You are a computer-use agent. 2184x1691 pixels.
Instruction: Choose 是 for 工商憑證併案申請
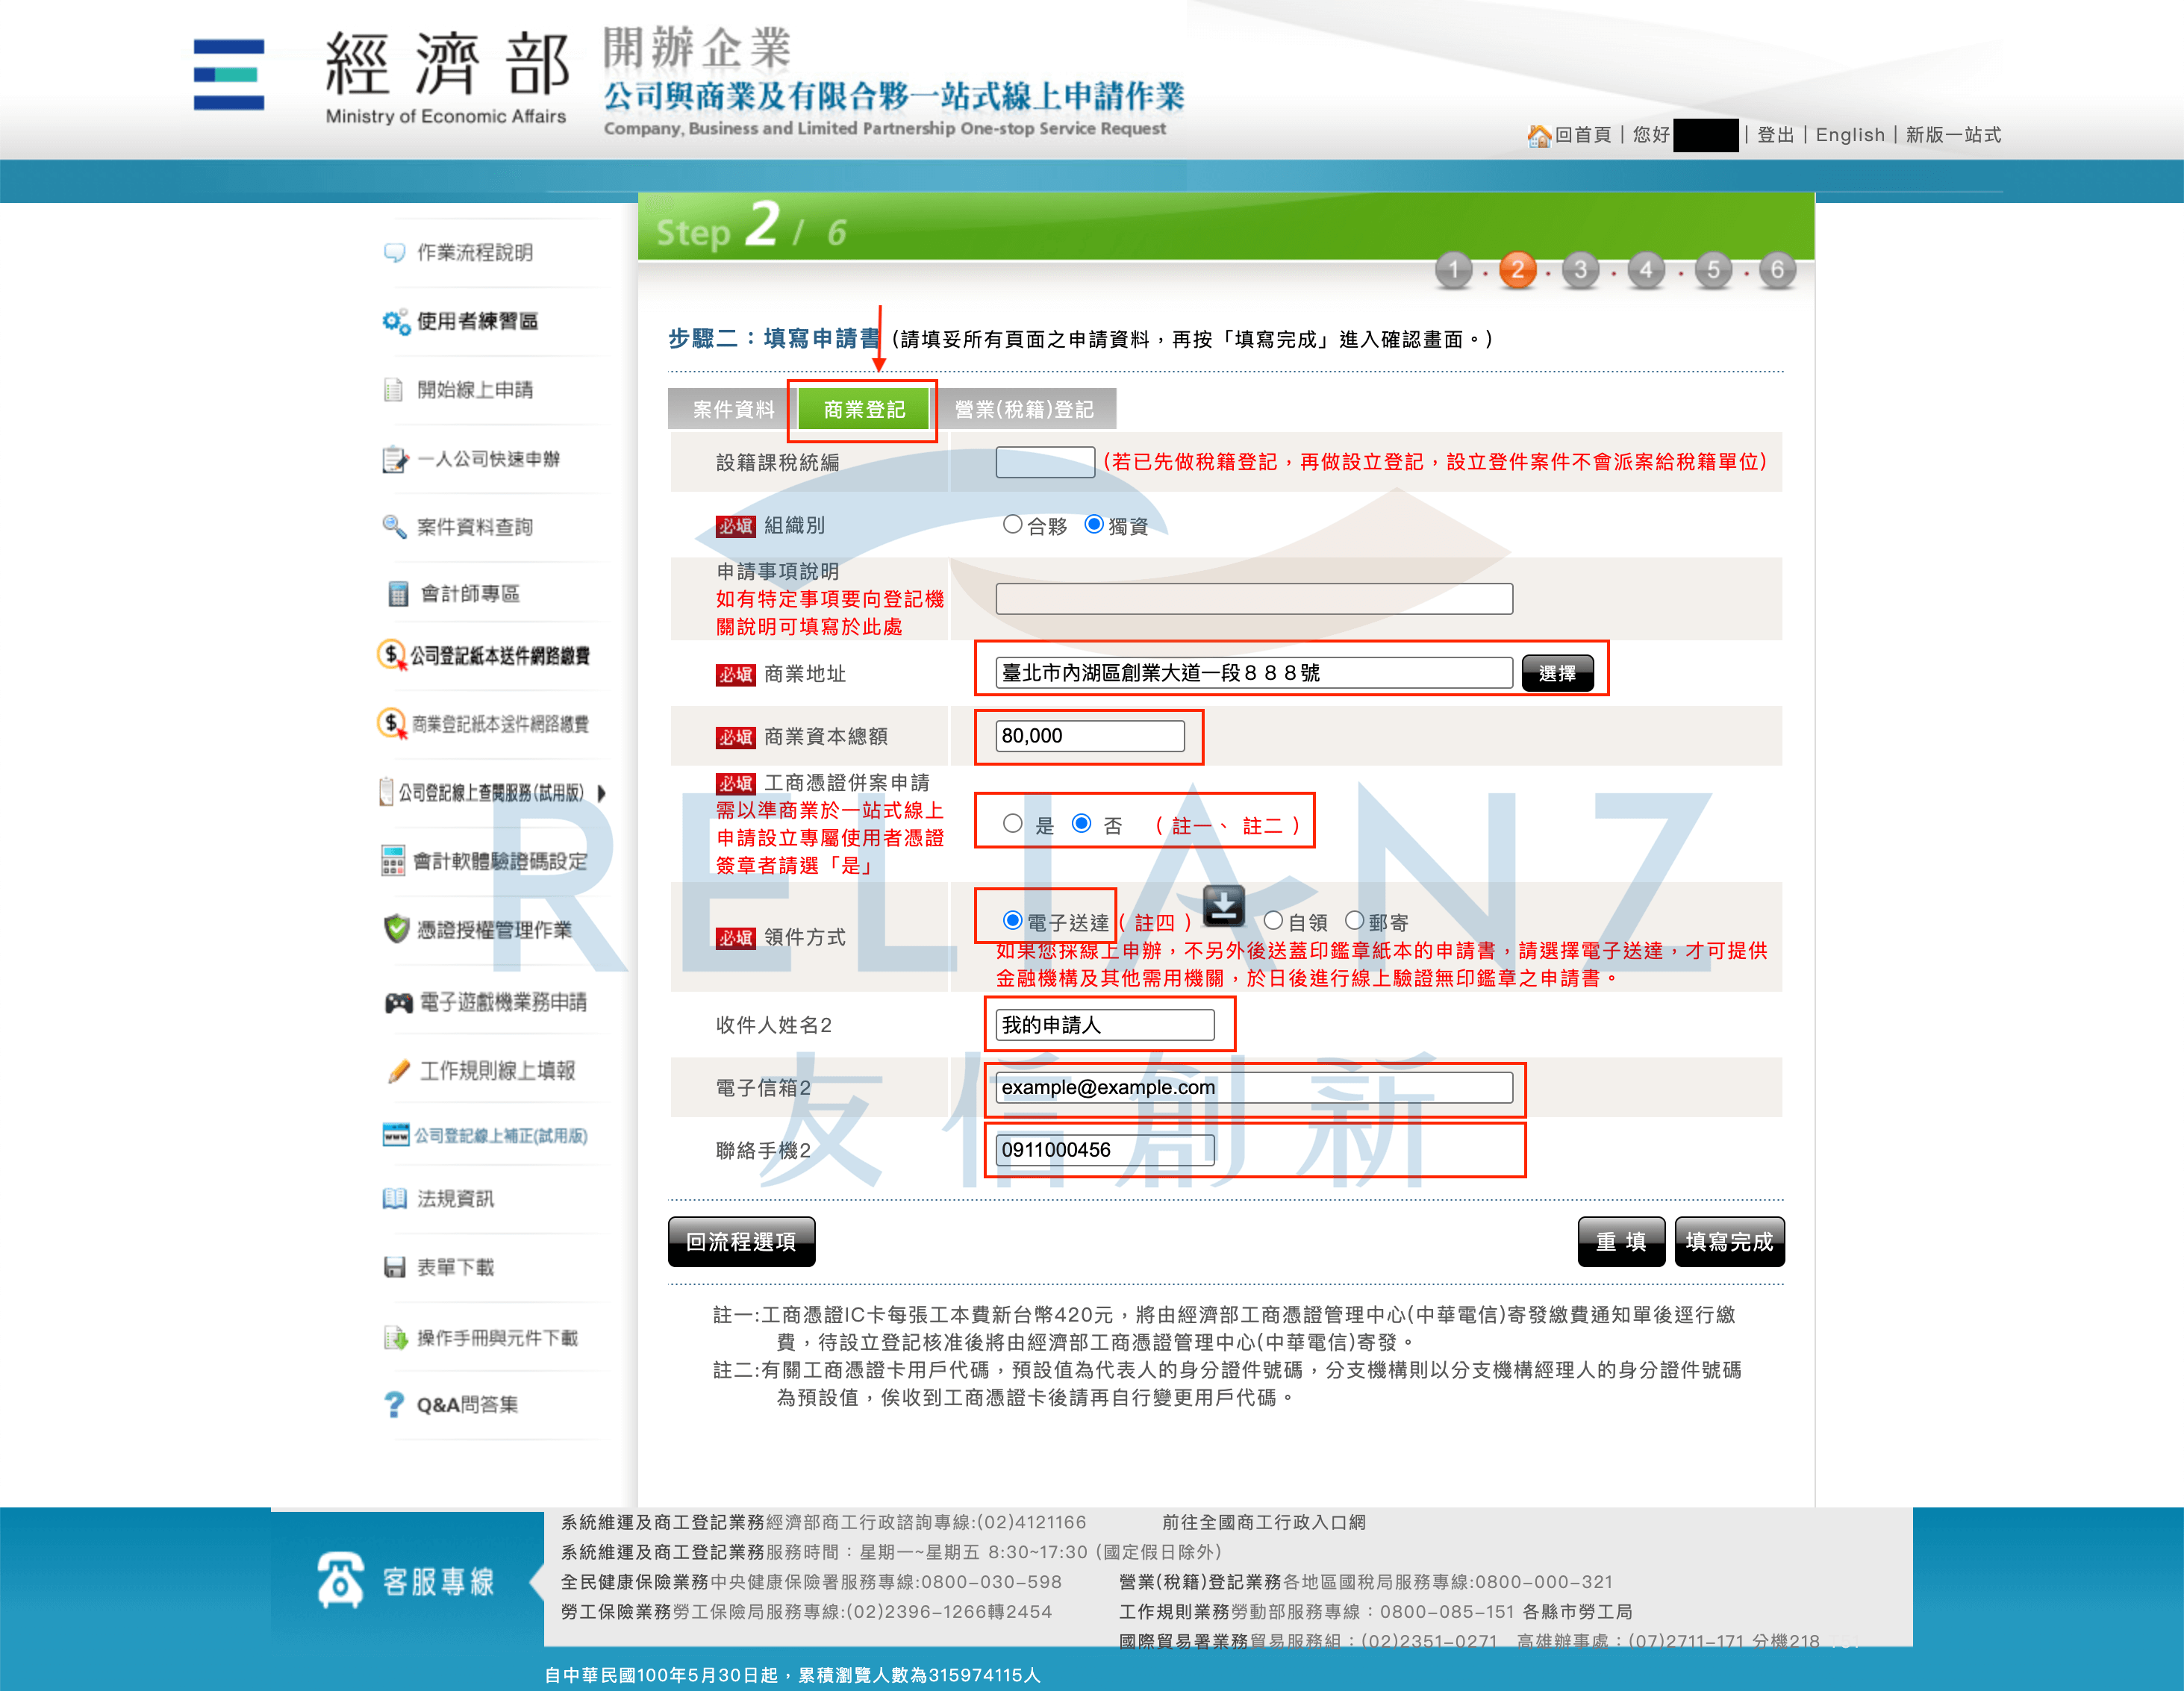(1013, 824)
